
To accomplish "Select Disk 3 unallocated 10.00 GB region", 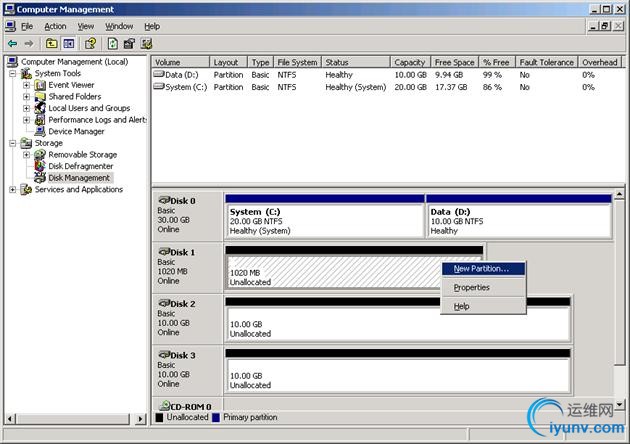I will [x=398, y=371].
